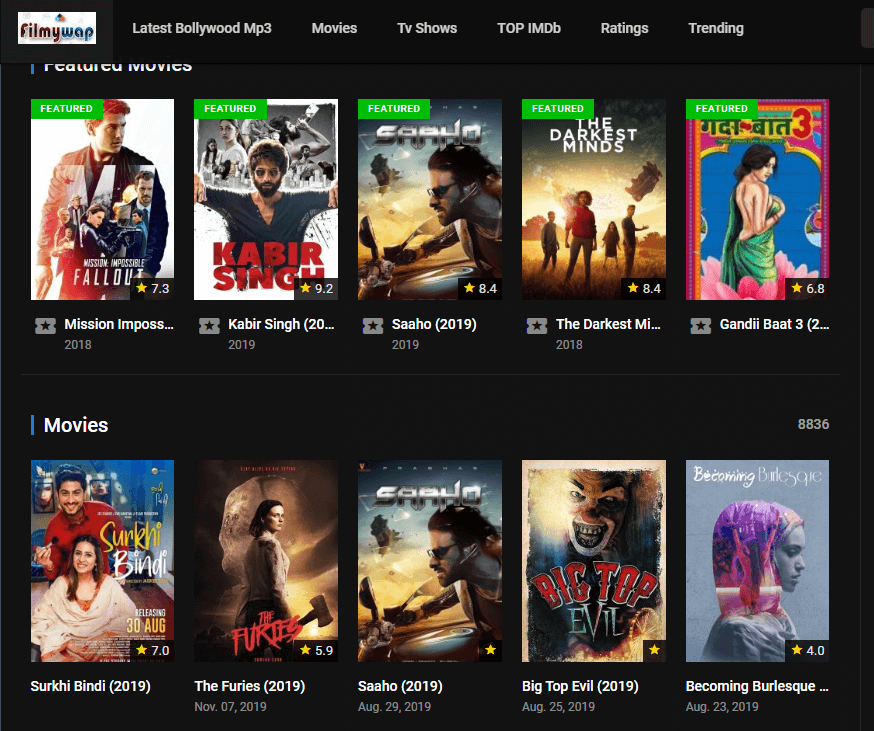This screenshot has width=874, height=731.
Task: Go to Tv Shows section
Action: pos(427,28)
